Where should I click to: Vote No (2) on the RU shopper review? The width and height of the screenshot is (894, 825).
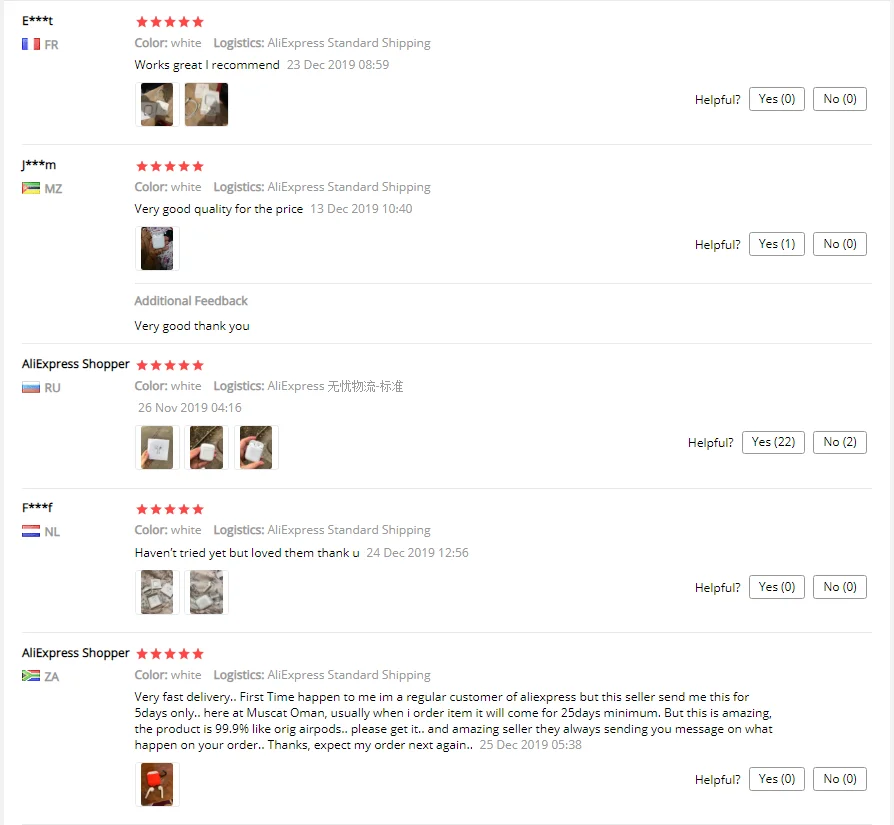(839, 442)
